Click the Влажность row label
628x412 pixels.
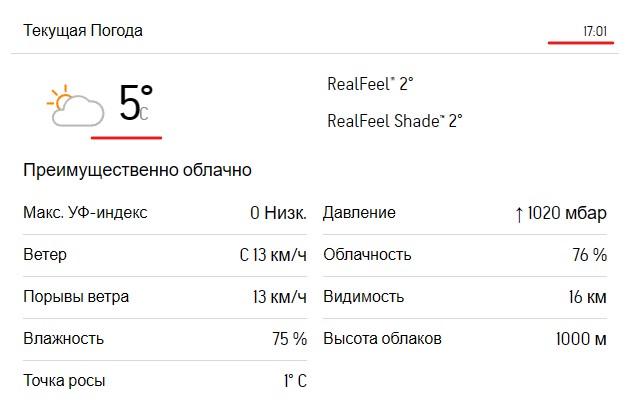click(63, 339)
